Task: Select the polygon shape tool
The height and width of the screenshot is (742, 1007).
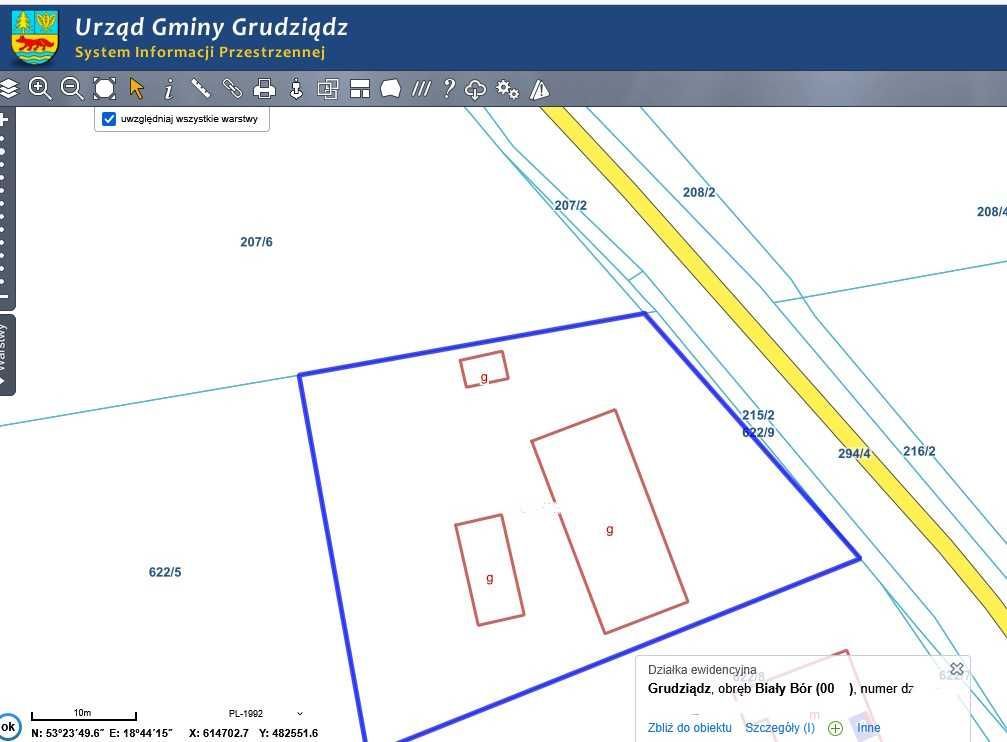Action: [390, 89]
